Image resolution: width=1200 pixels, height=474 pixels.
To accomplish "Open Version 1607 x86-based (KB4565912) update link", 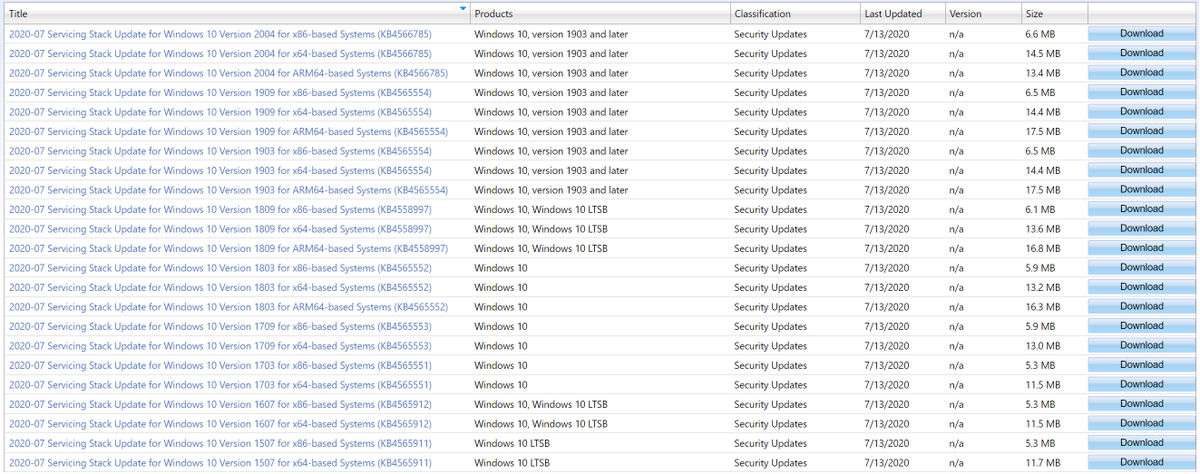I will (x=220, y=405).
